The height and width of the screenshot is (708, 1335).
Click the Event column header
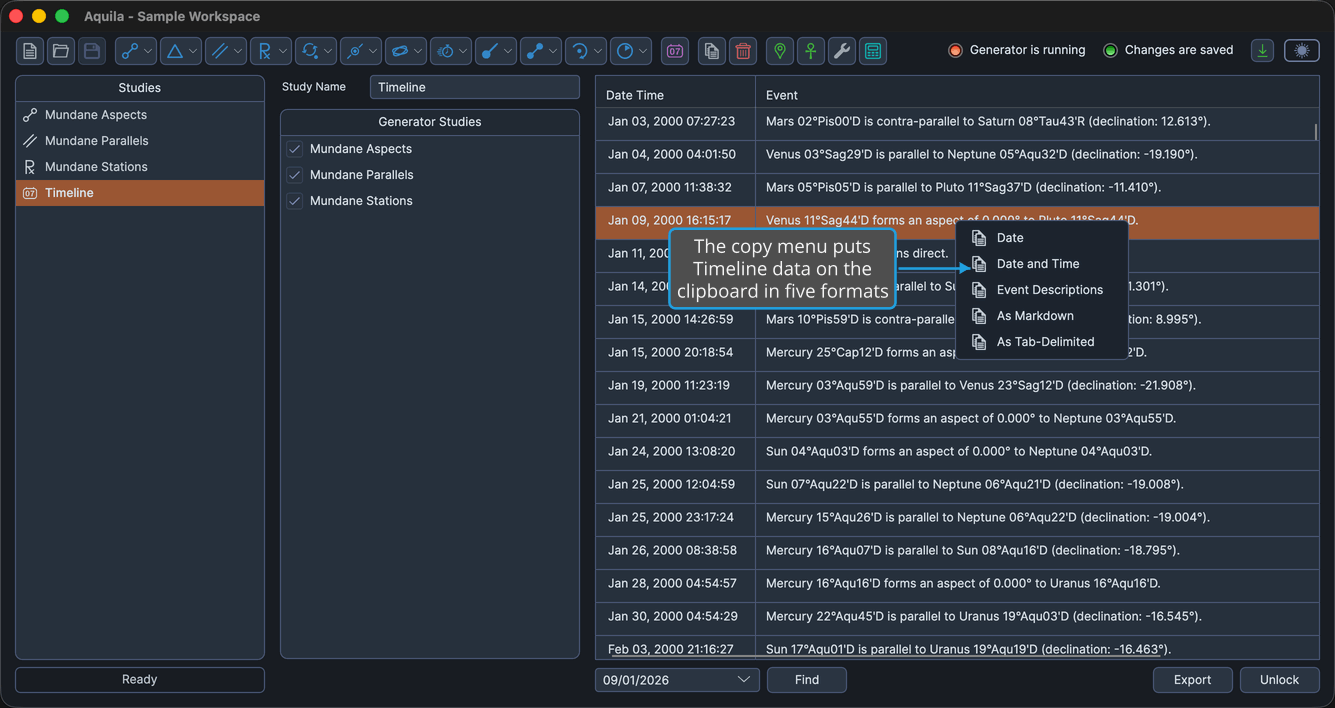point(1037,95)
